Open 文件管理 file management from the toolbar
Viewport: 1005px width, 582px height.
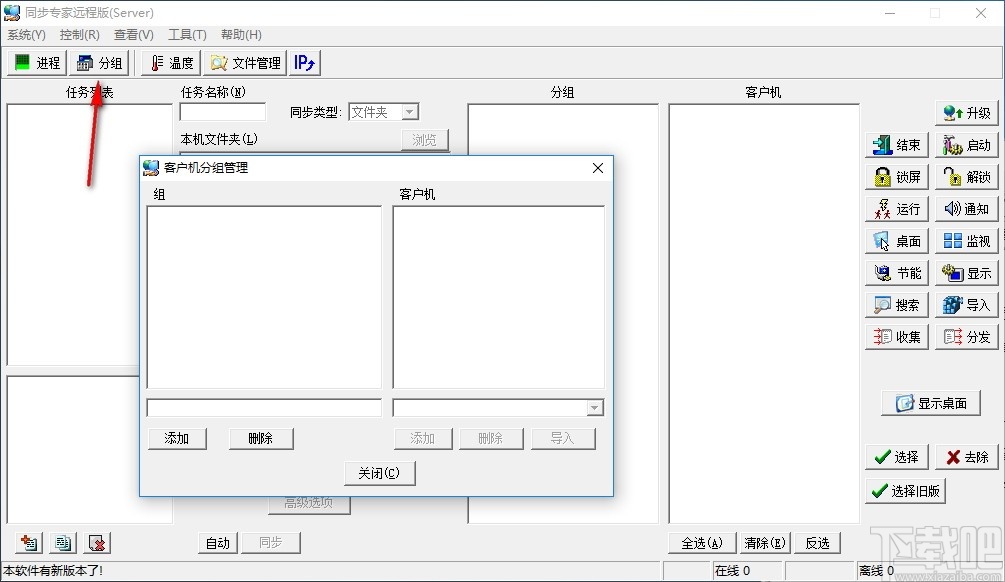244,61
